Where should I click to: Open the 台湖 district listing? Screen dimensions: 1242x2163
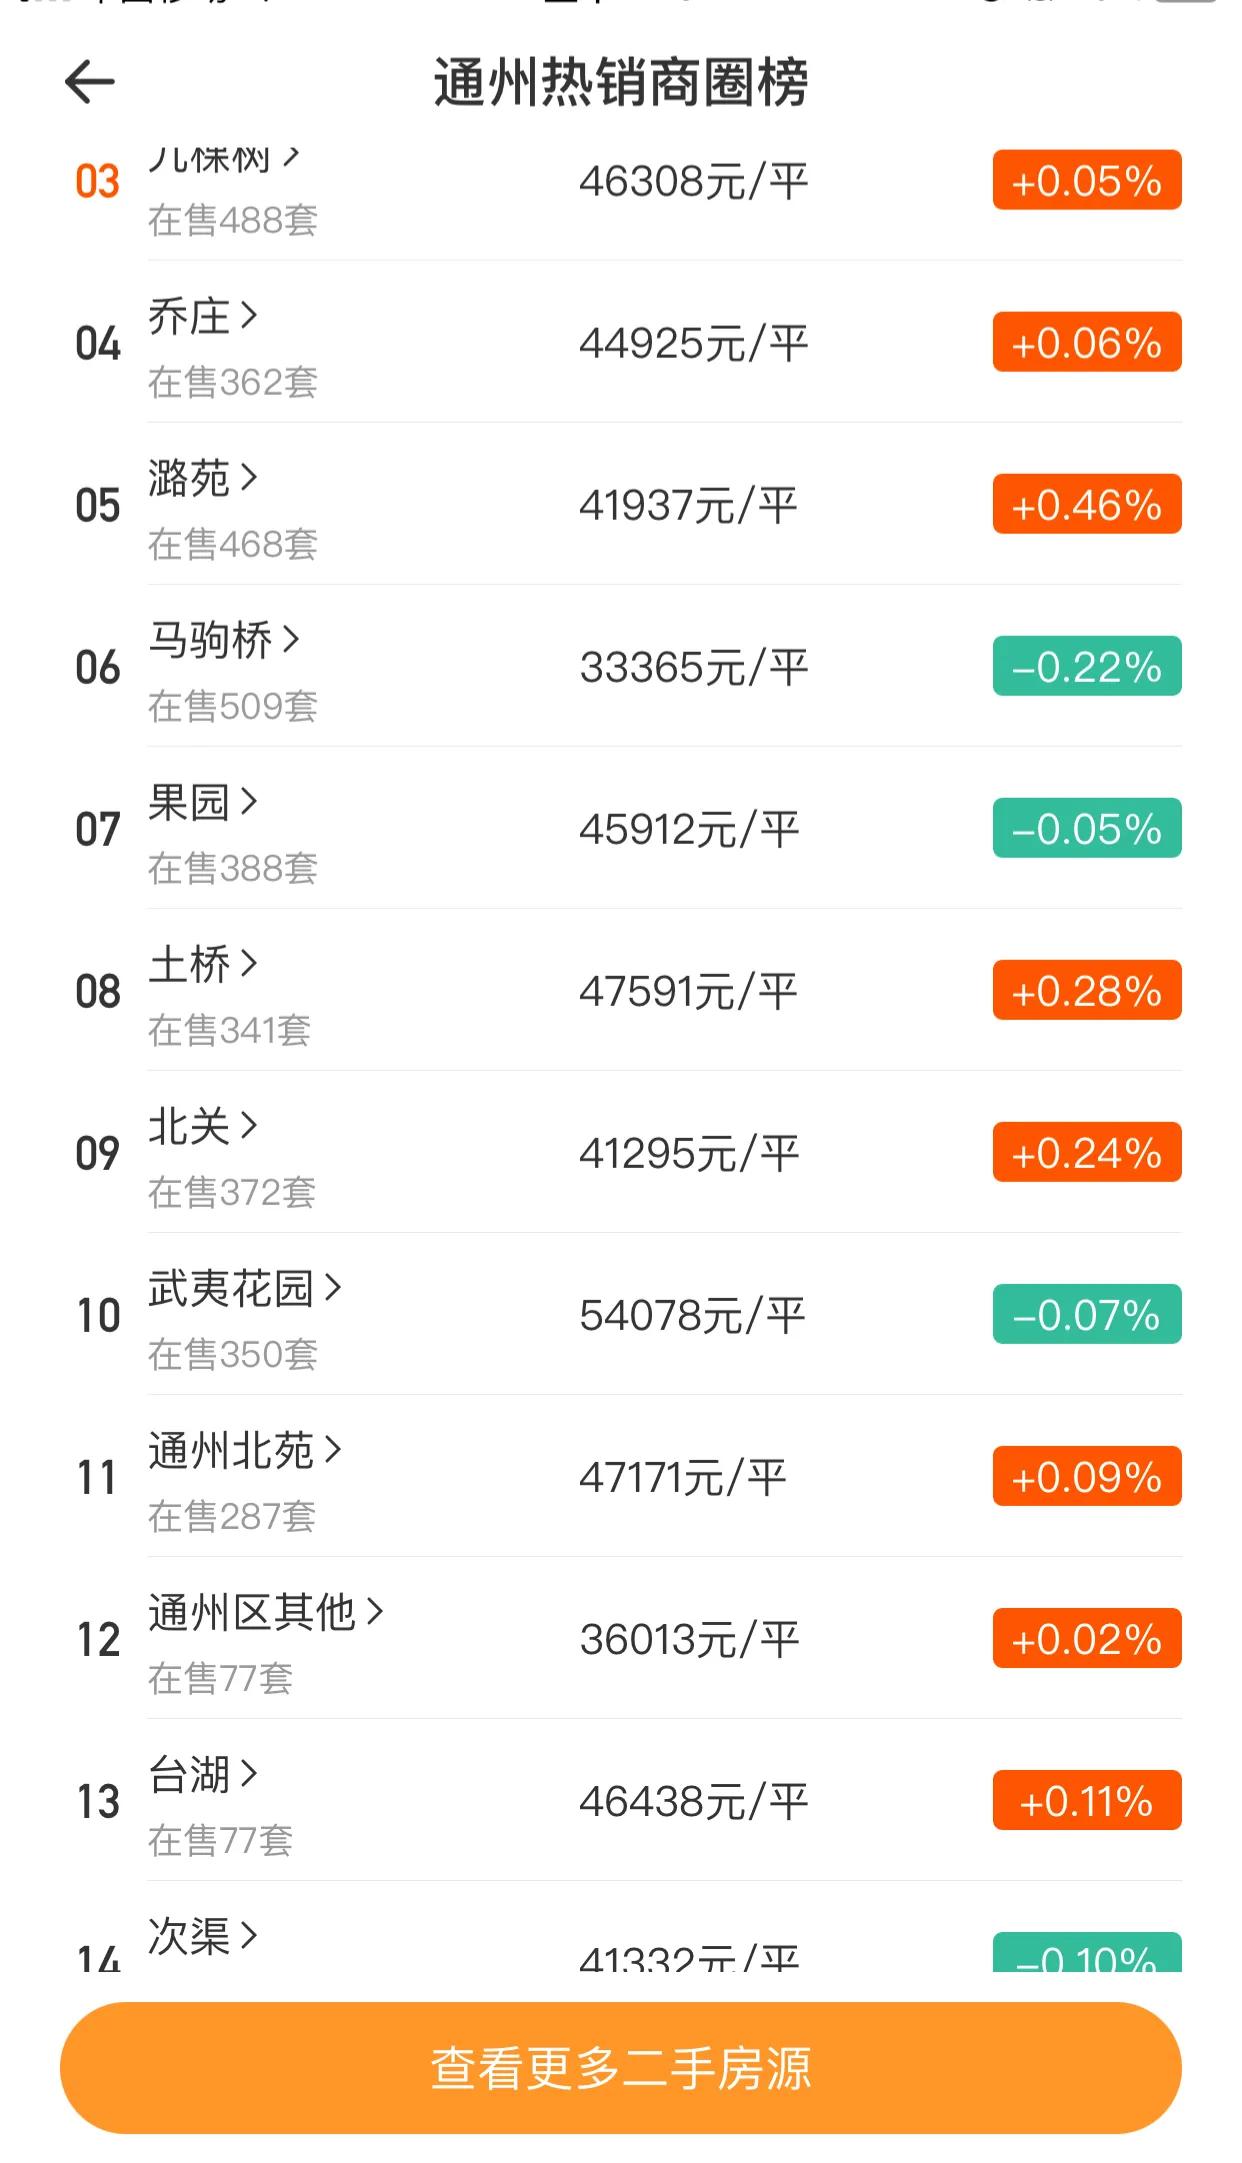coord(190,1775)
